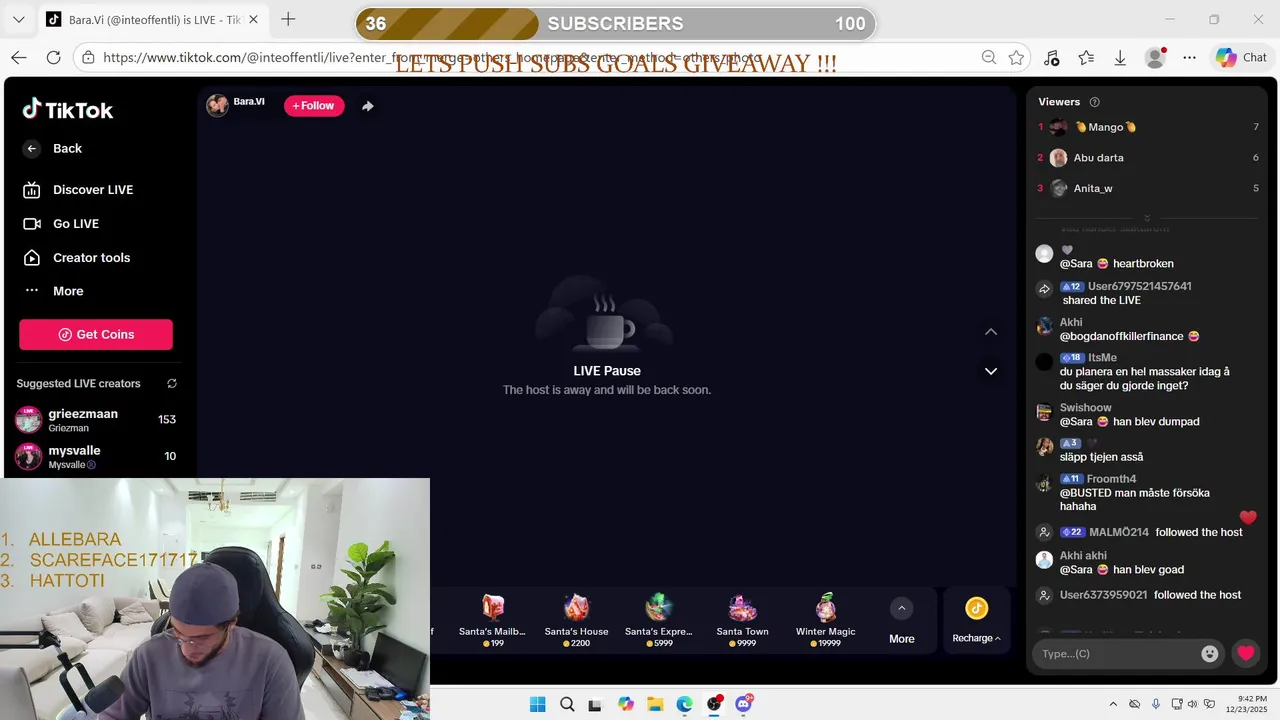Open viewer Abu darta profile
1280x720 pixels.
1099,158
